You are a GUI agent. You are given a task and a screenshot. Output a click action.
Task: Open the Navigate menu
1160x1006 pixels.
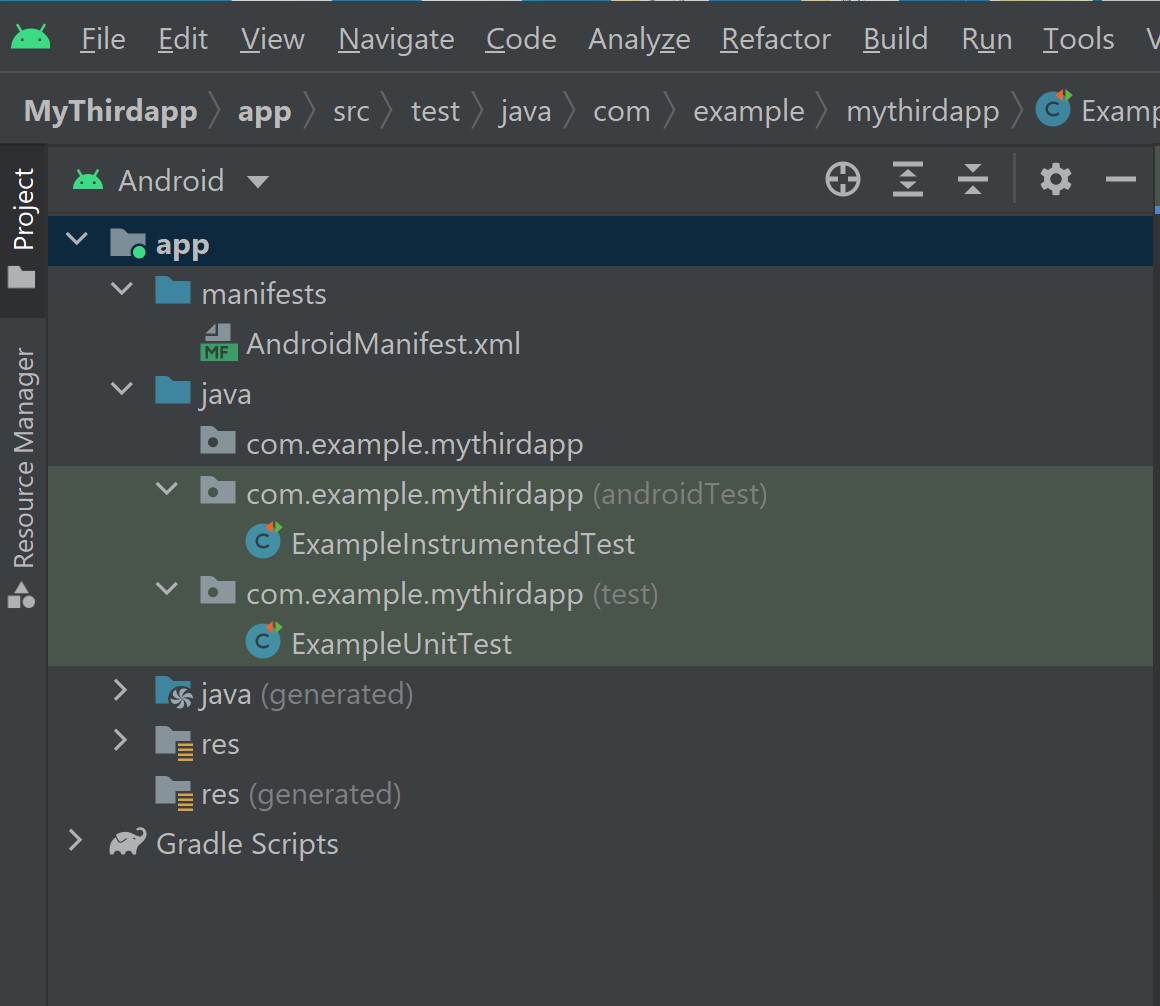[396, 38]
